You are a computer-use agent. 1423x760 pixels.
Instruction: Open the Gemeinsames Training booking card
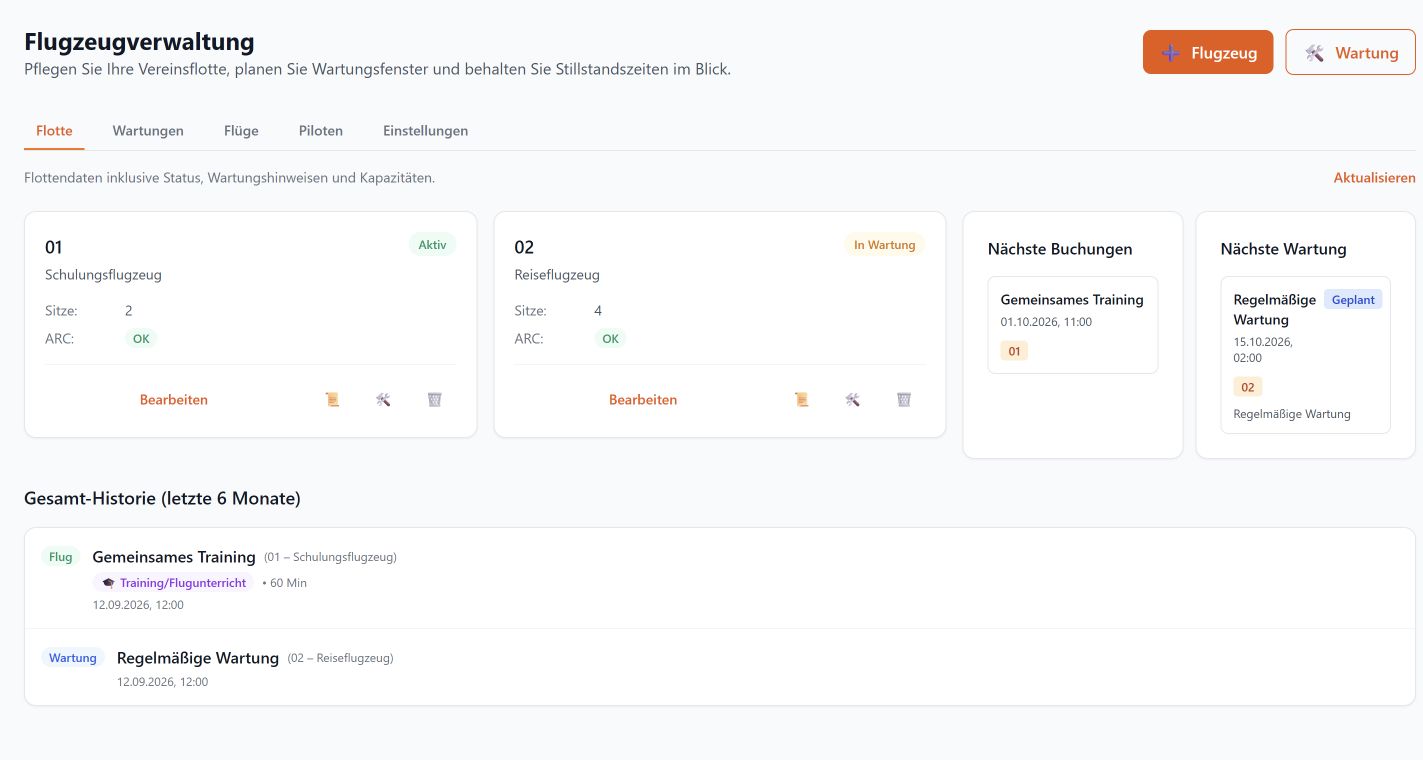coord(1072,325)
